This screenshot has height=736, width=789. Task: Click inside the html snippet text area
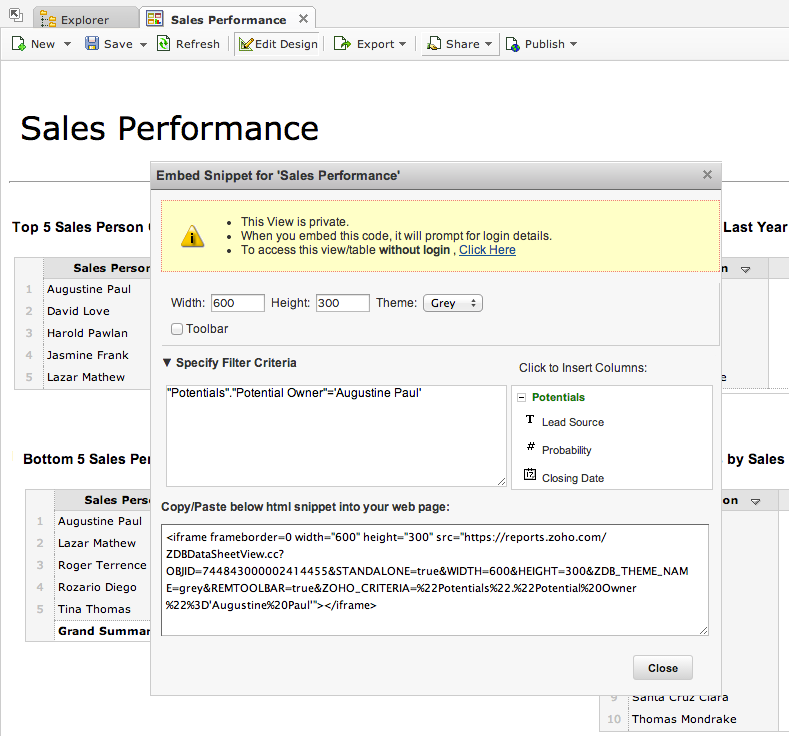tap(434, 580)
